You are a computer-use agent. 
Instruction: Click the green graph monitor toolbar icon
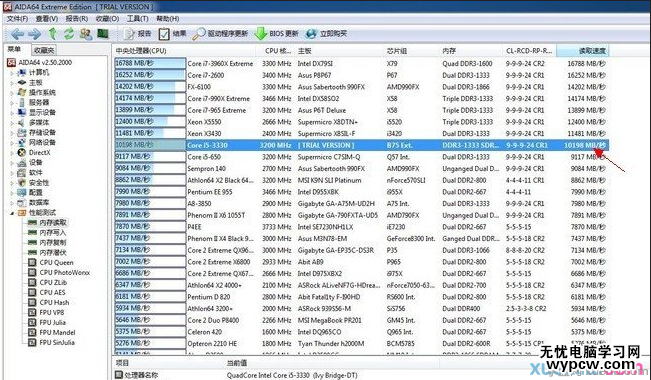(103, 34)
